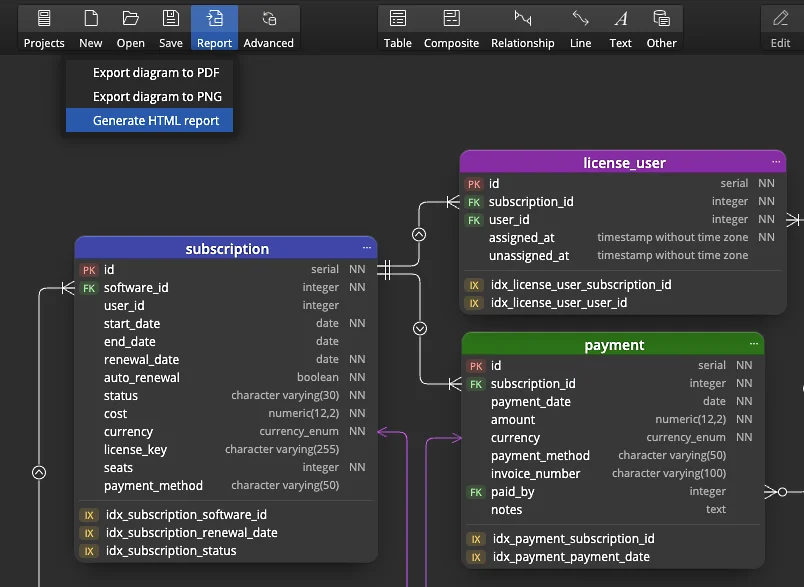Select the subscription table header

(226, 248)
